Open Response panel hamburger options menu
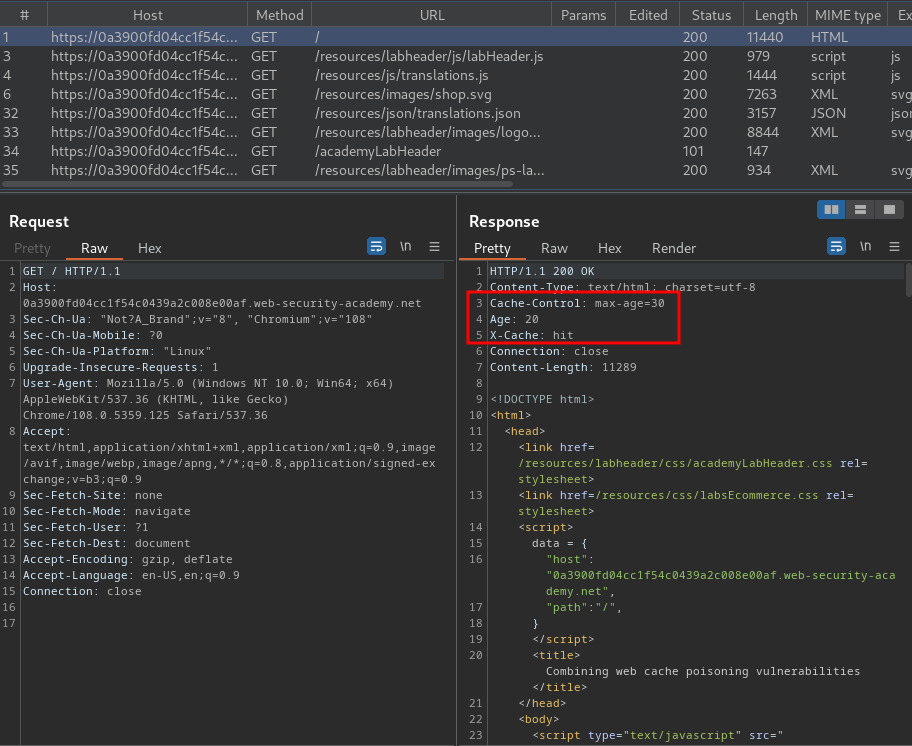 895,247
